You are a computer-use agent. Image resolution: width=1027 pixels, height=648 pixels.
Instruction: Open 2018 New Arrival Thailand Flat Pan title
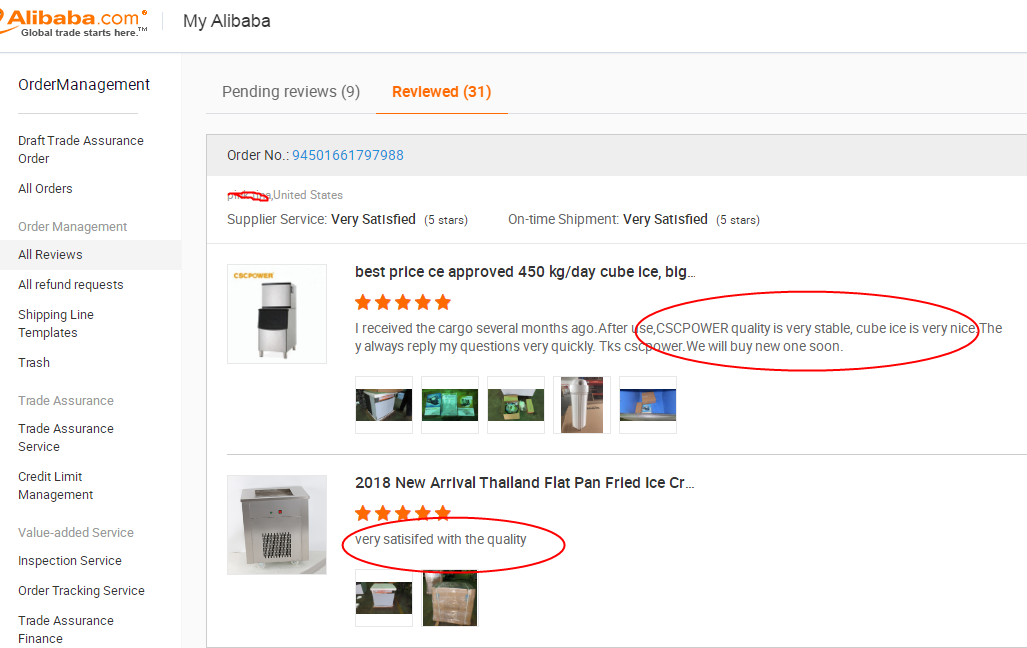tap(525, 483)
